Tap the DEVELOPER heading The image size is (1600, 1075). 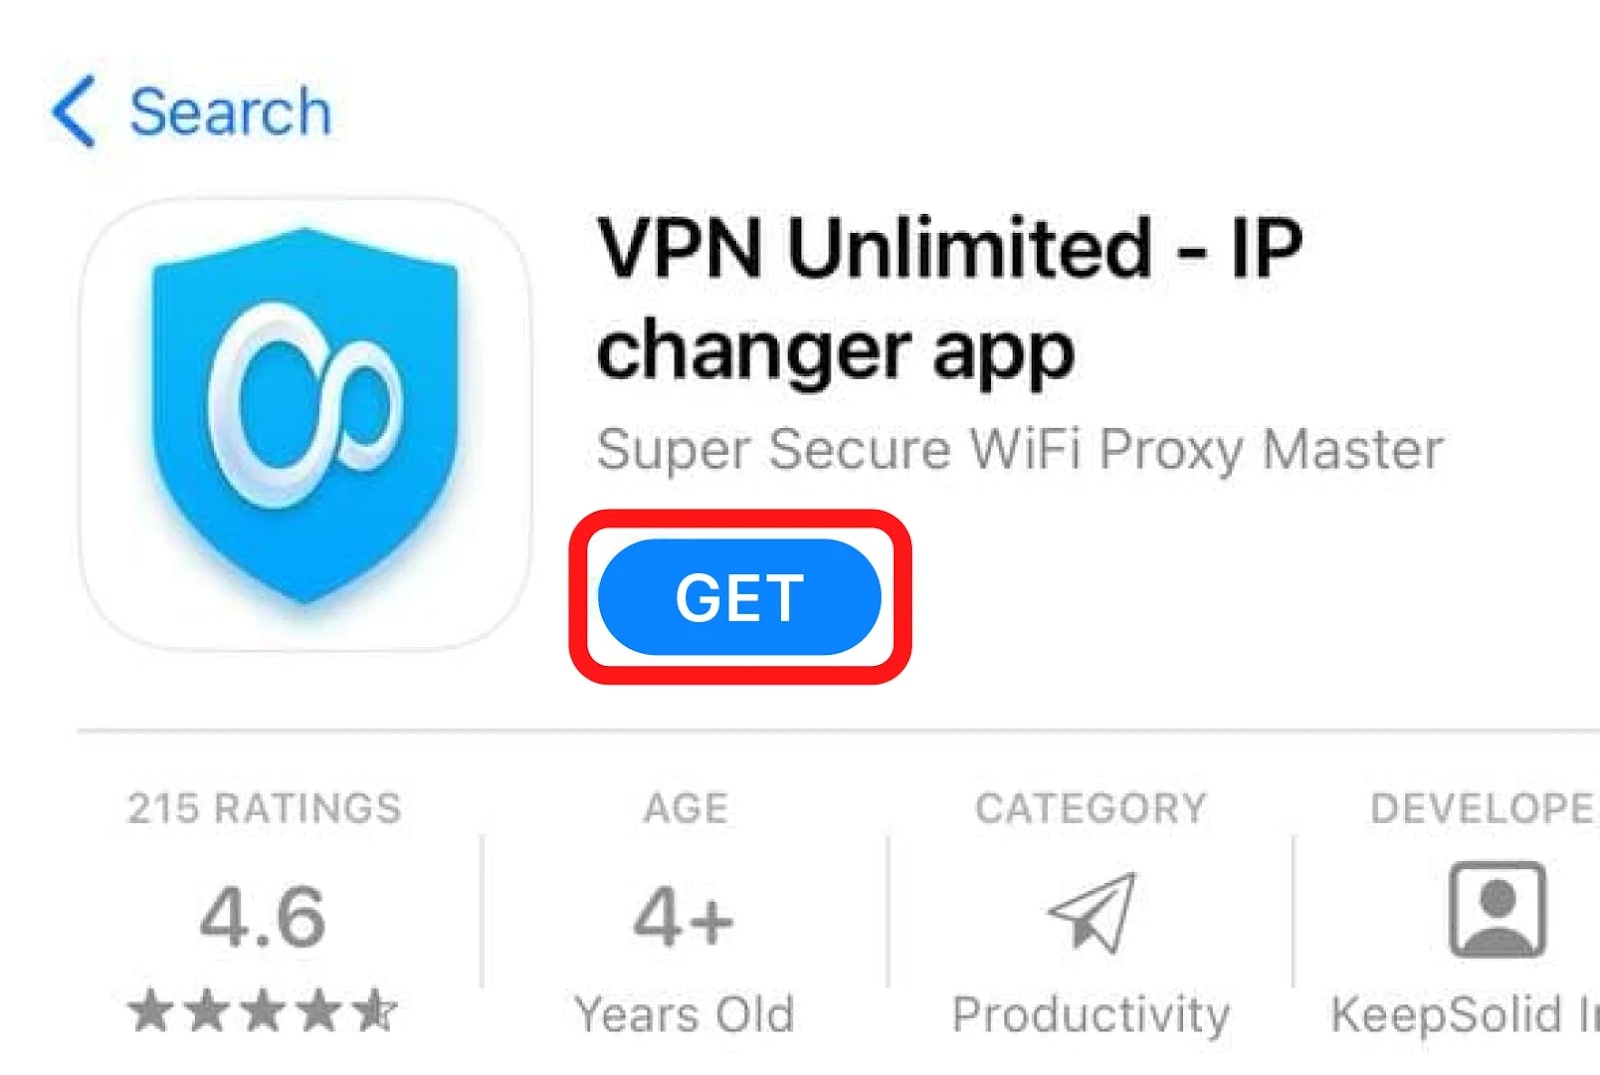click(1483, 808)
